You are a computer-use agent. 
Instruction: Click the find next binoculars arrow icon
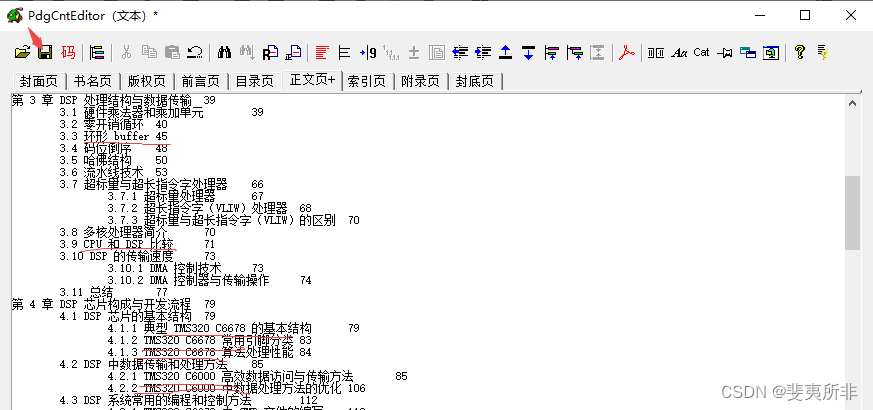click(247, 52)
